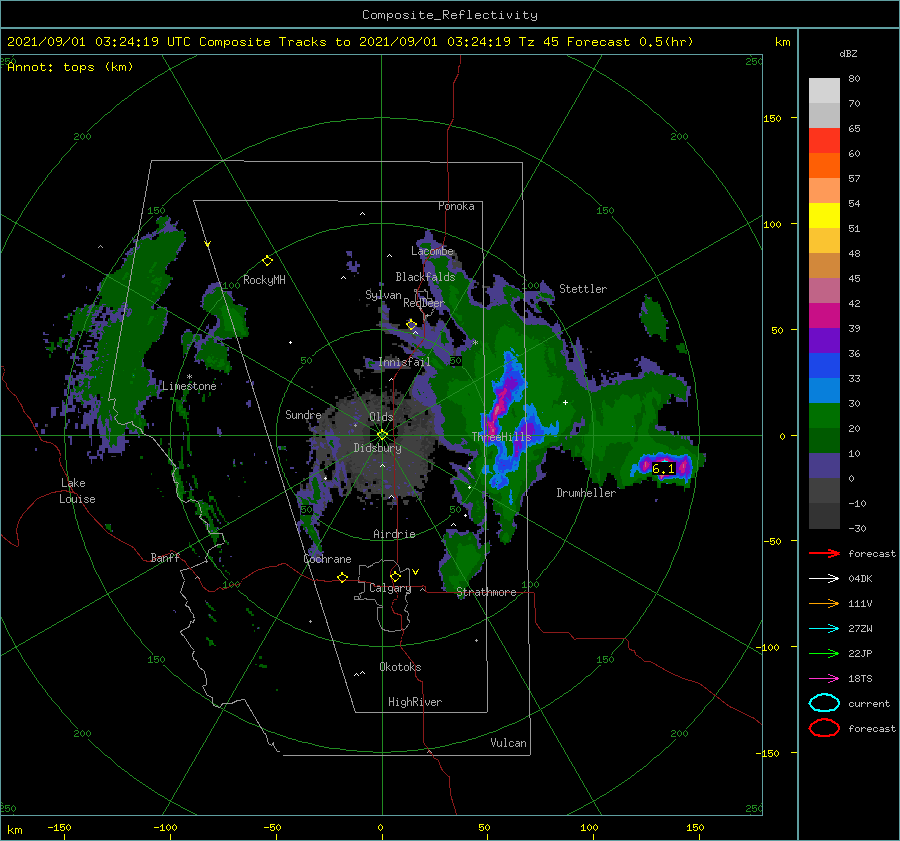Select the yellow 51–54 dBZ swatch
The height and width of the screenshot is (841, 900).
(x=824, y=216)
